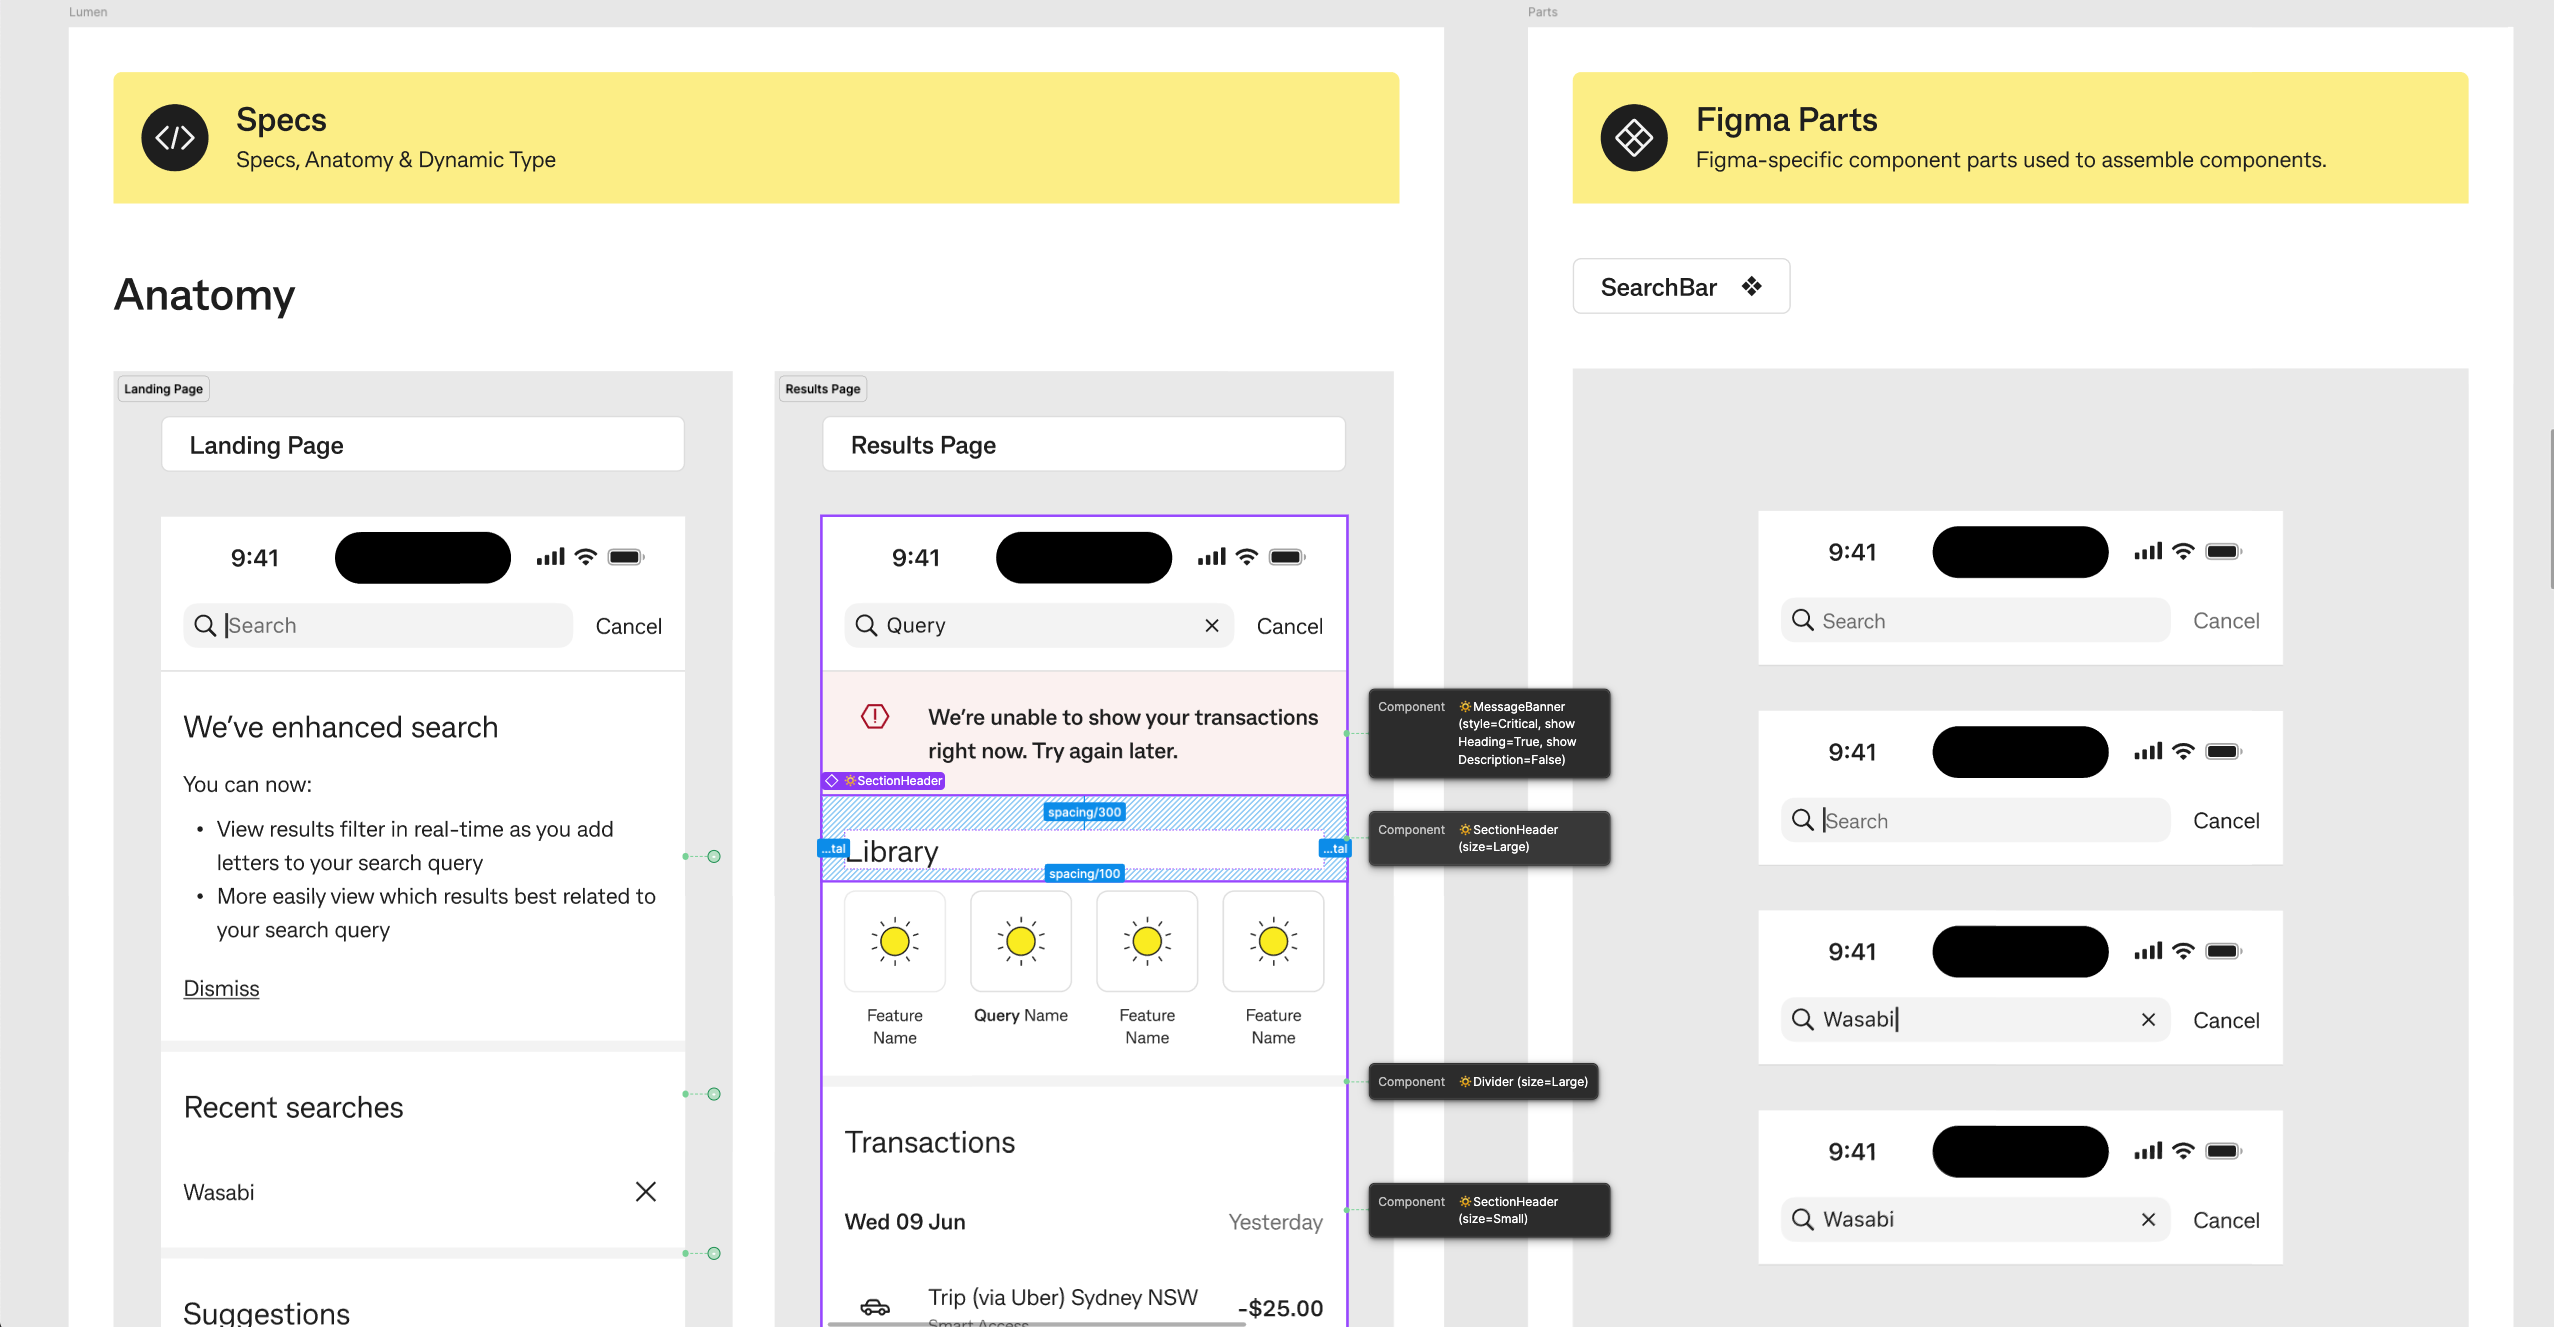Click the magnifier icon in Landing Page search
This screenshot has height=1327, width=2554.
(x=205, y=626)
